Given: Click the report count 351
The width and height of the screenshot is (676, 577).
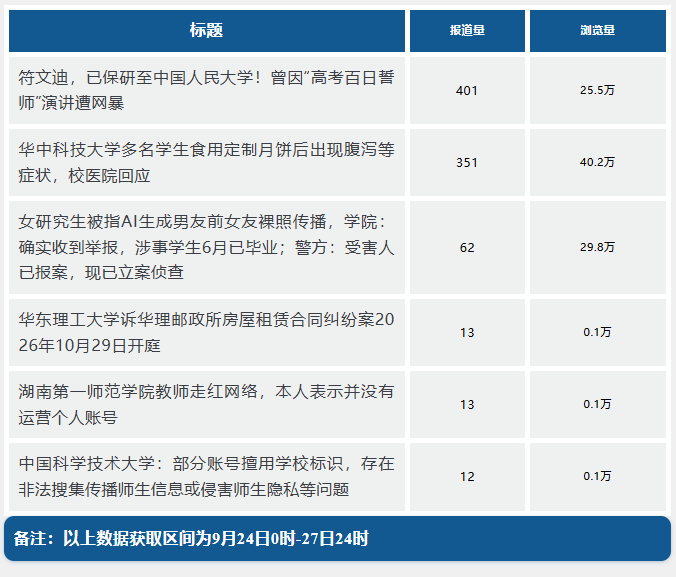Looking at the screenshot, I should pyautogui.click(x=467, y=163).
